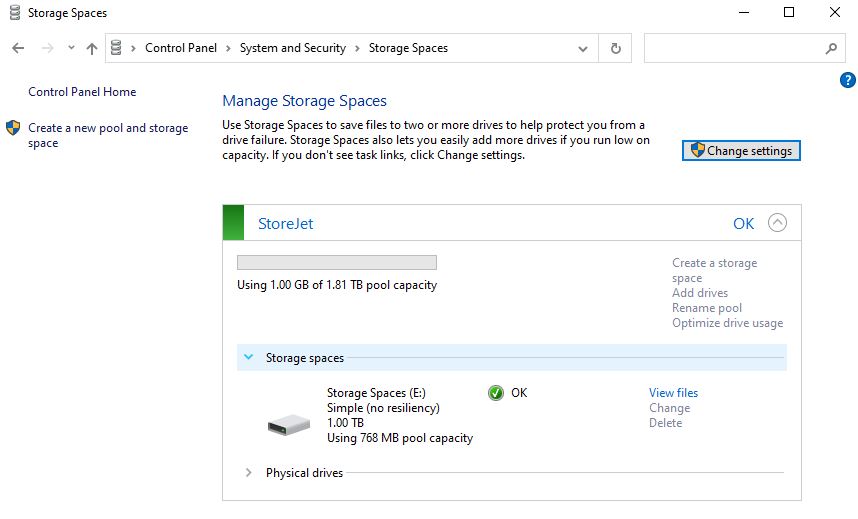Expand the Physical drives section
The image size is (858, 519).
pos(248,472)
